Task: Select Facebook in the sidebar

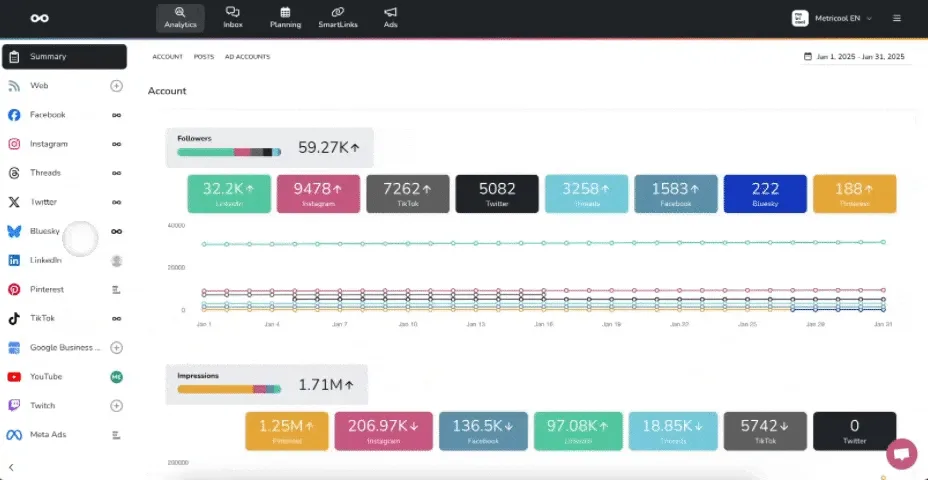Action: tap(47, 115)
